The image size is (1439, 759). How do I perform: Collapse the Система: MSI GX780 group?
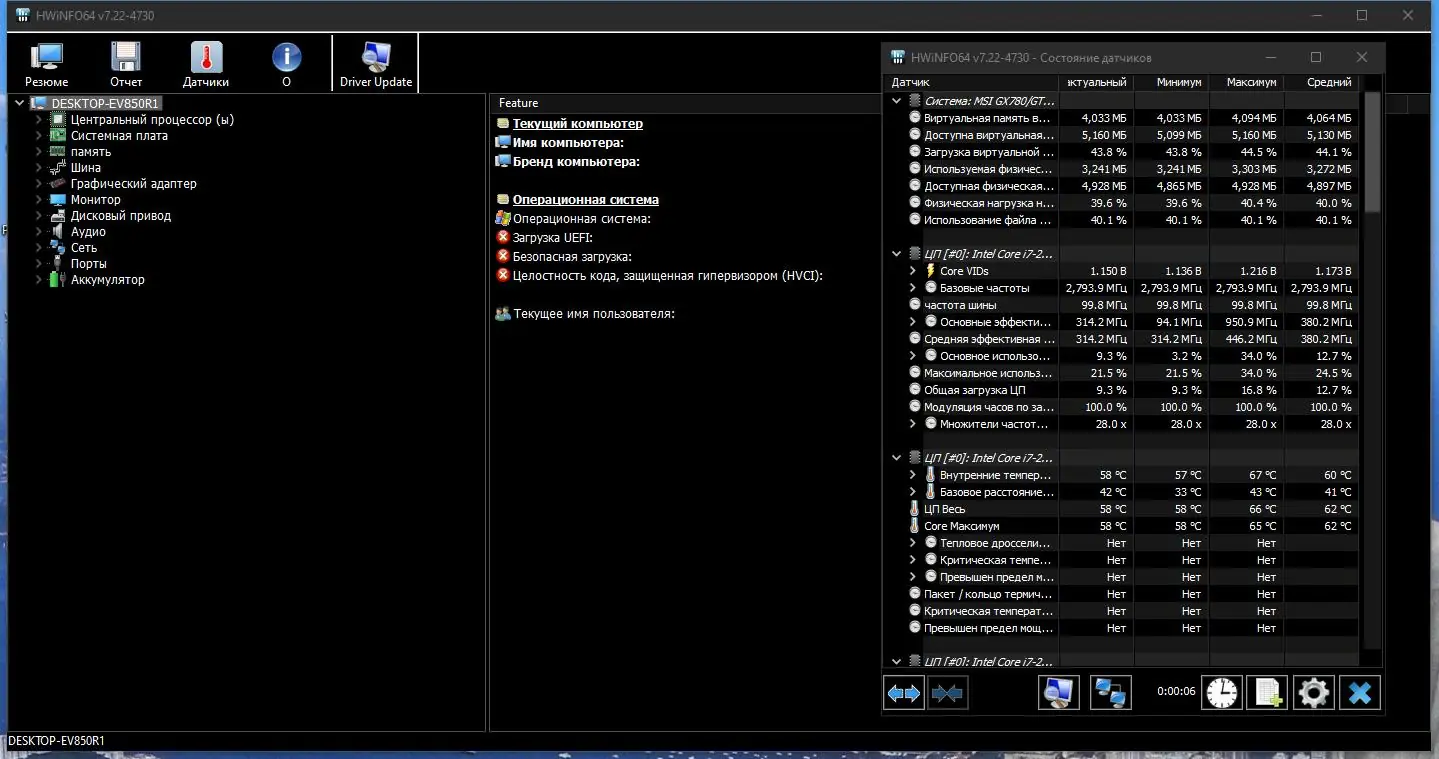click(x=895, y=99)
